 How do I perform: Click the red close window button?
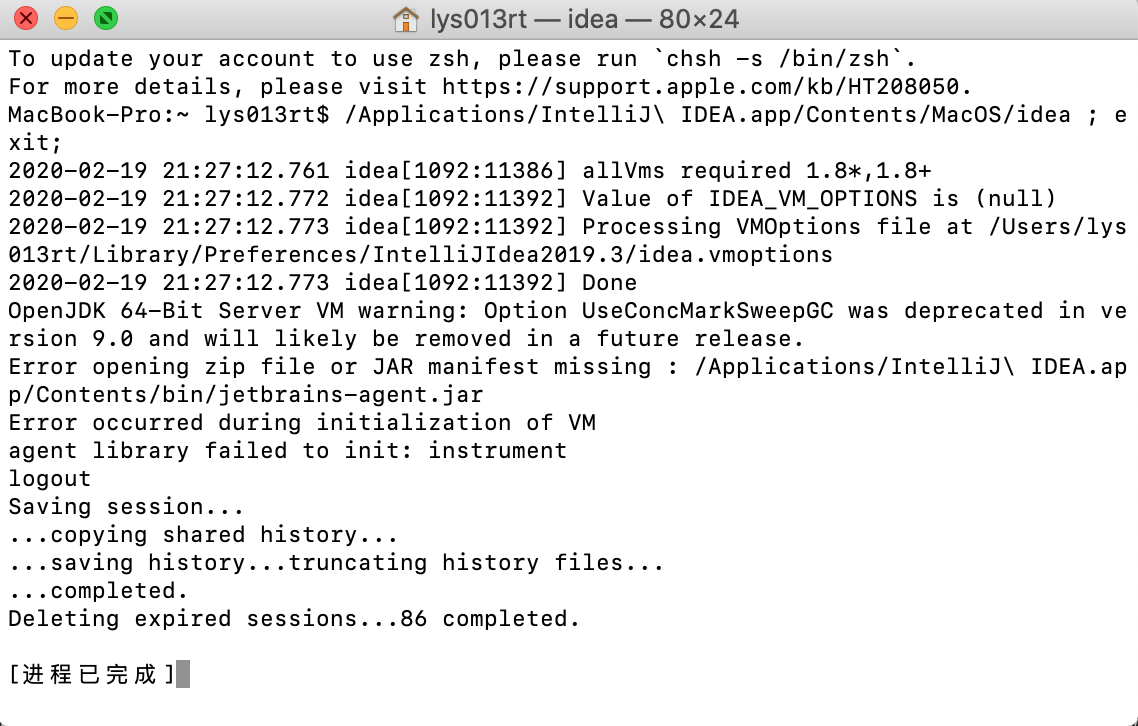click(26, 18)
